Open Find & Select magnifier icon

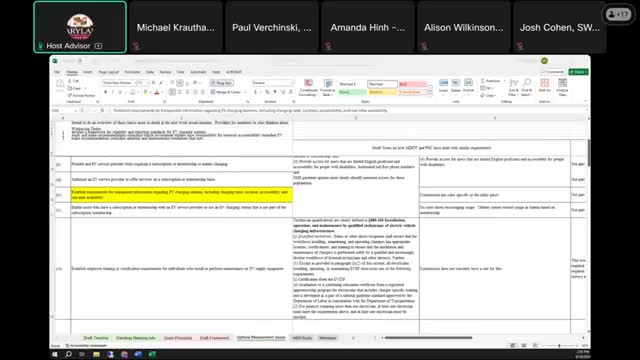tap(527, 88)
